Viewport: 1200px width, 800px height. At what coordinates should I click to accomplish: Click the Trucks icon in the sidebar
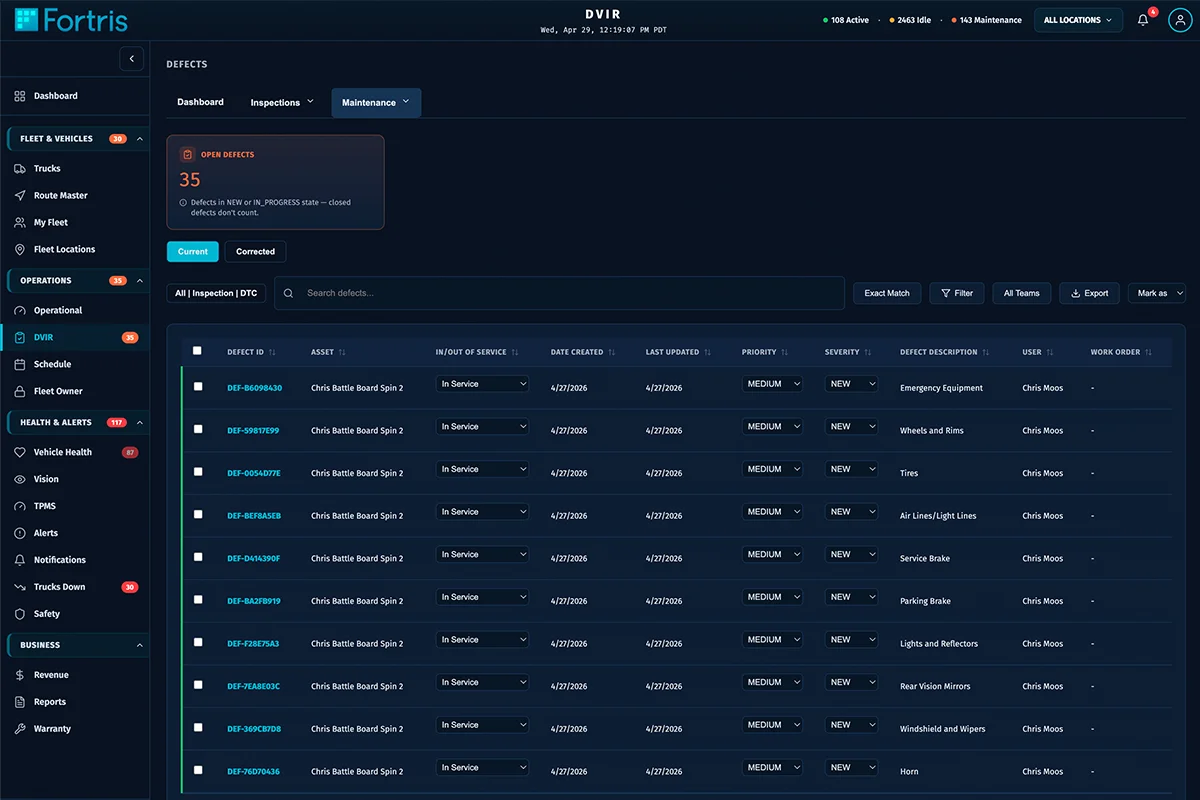pyautogui.click(x=20, y=169)
